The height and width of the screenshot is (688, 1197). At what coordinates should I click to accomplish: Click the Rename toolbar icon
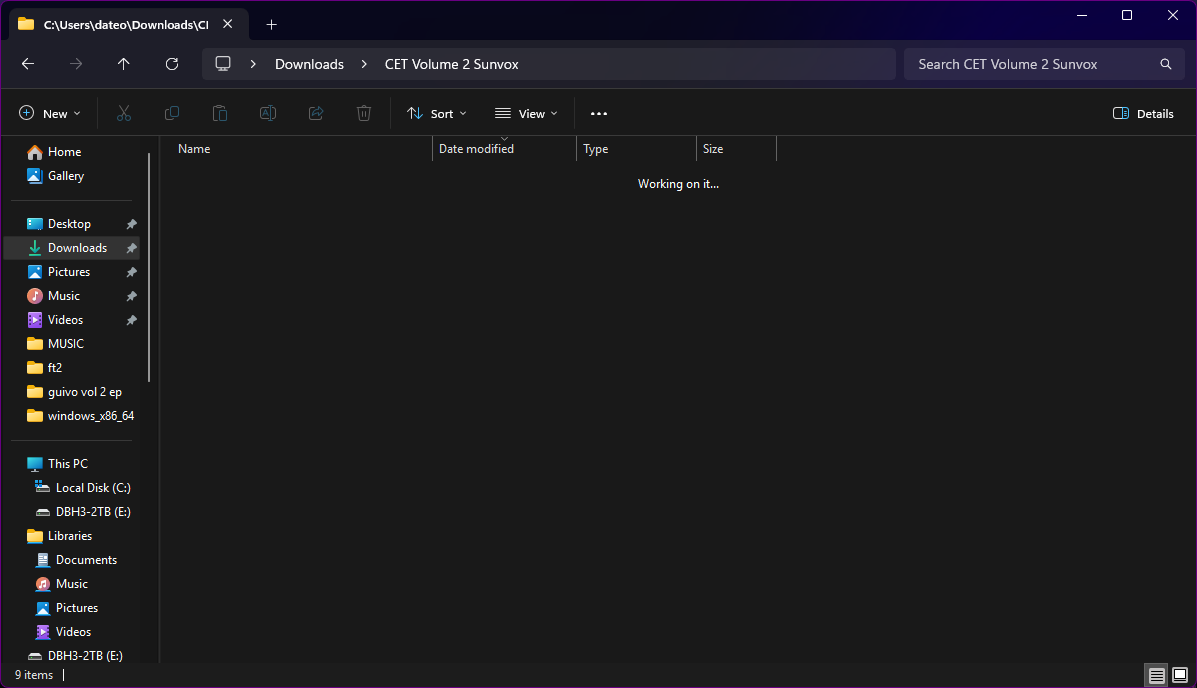(x=268, y=114)
